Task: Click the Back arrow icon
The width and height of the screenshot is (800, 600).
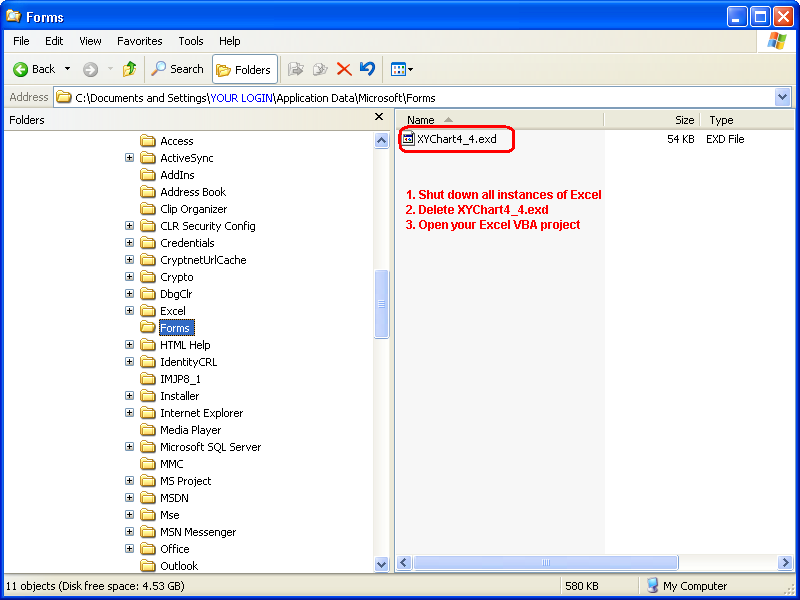Action: 21,69
